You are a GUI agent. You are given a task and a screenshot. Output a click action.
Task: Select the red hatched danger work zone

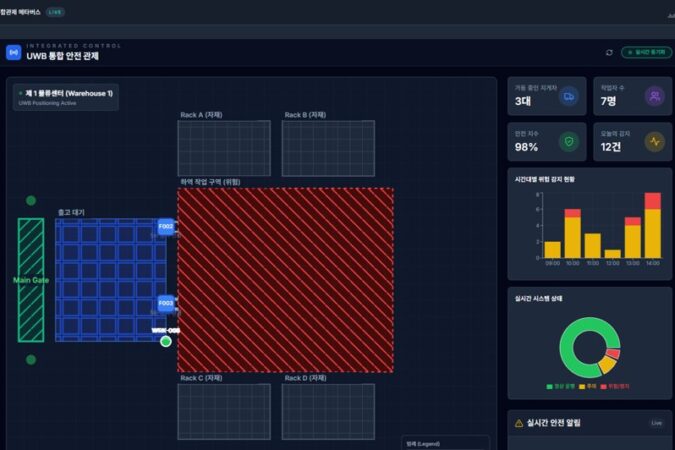[x=285, y=280]
